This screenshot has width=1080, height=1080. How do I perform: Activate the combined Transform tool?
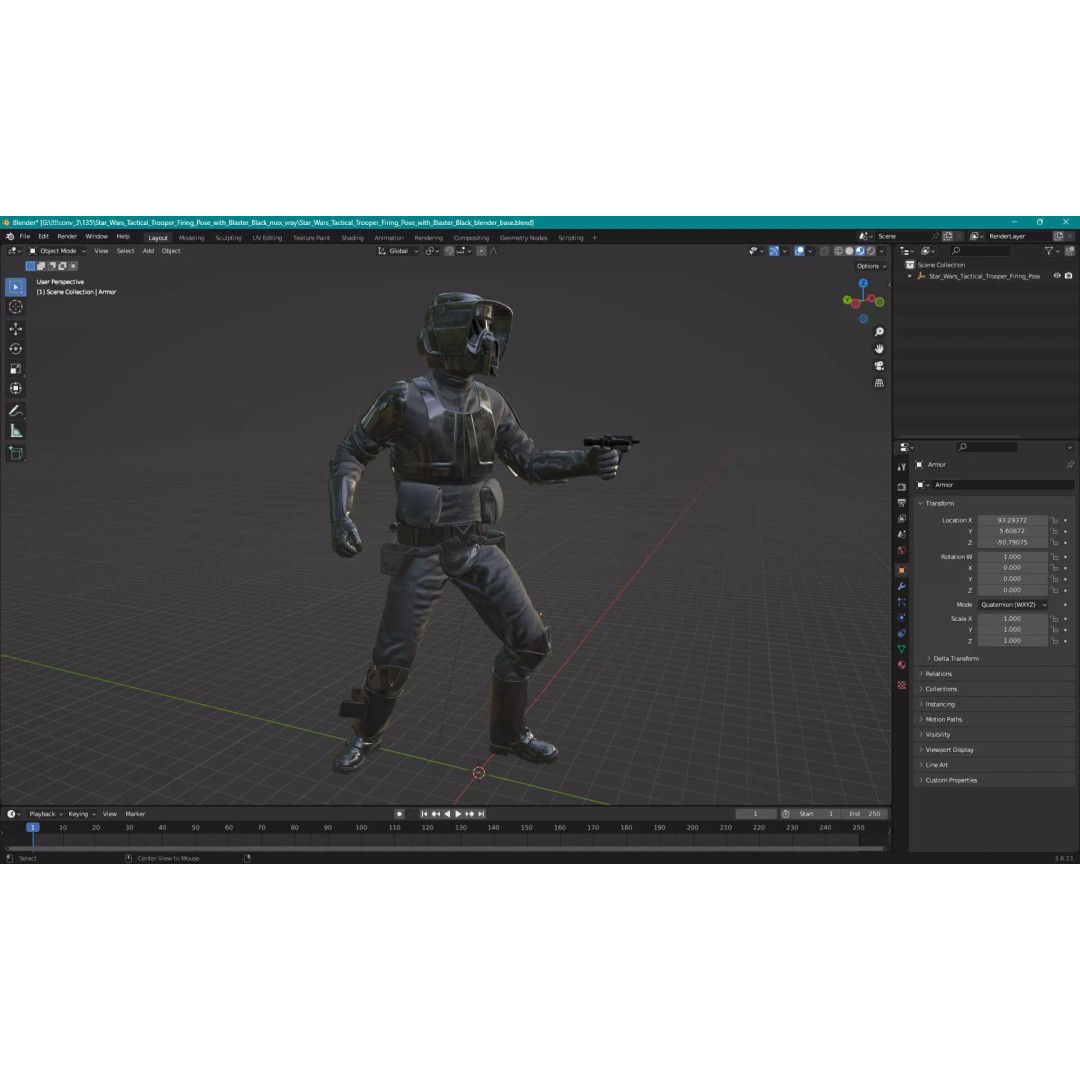click(16, 388)
